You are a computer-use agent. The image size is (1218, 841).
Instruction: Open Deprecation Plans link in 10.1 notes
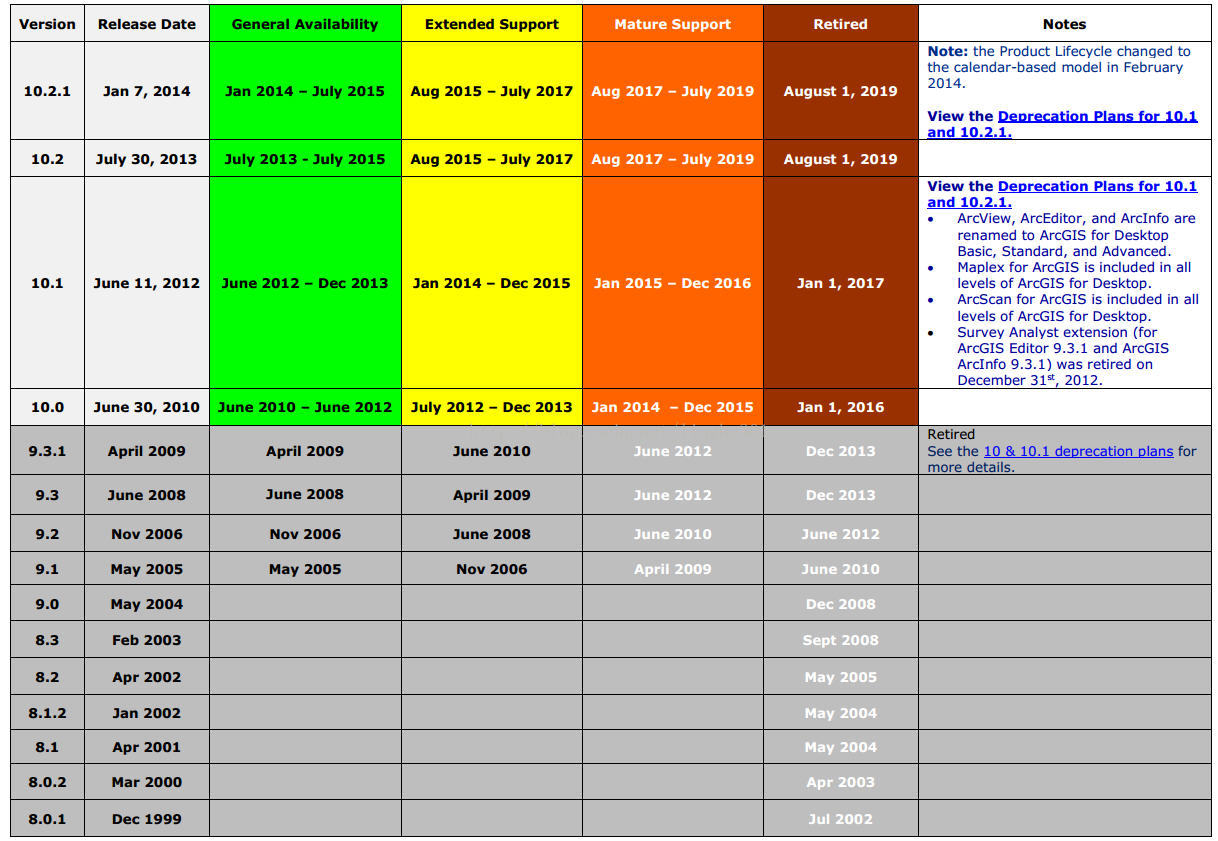(x=1062, y=194)
